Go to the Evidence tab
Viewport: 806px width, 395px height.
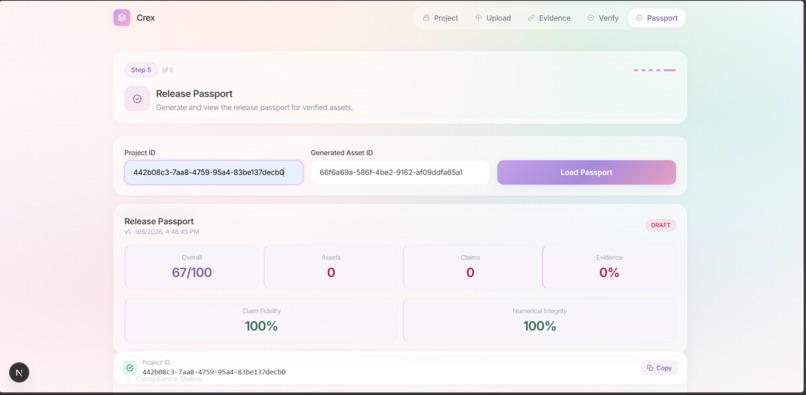(x=549, y=18)
